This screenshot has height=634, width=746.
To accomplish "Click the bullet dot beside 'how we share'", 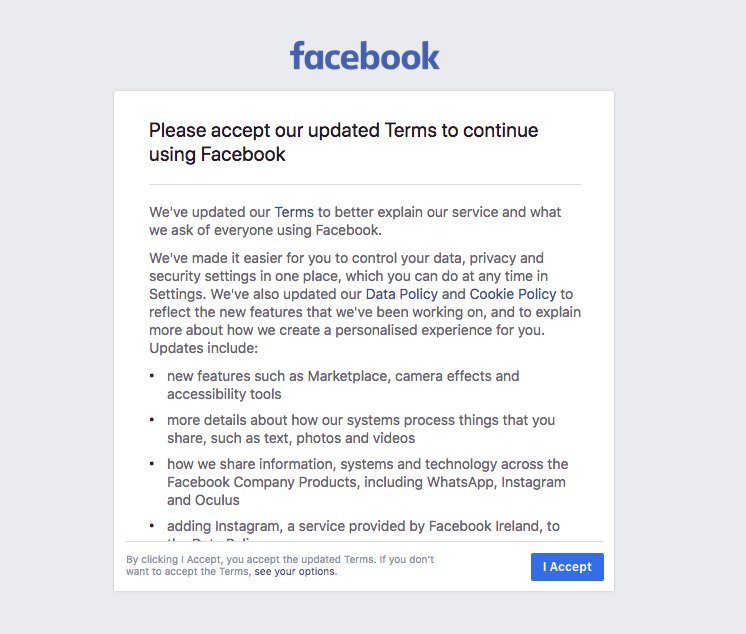I will (x=152, y=465).
